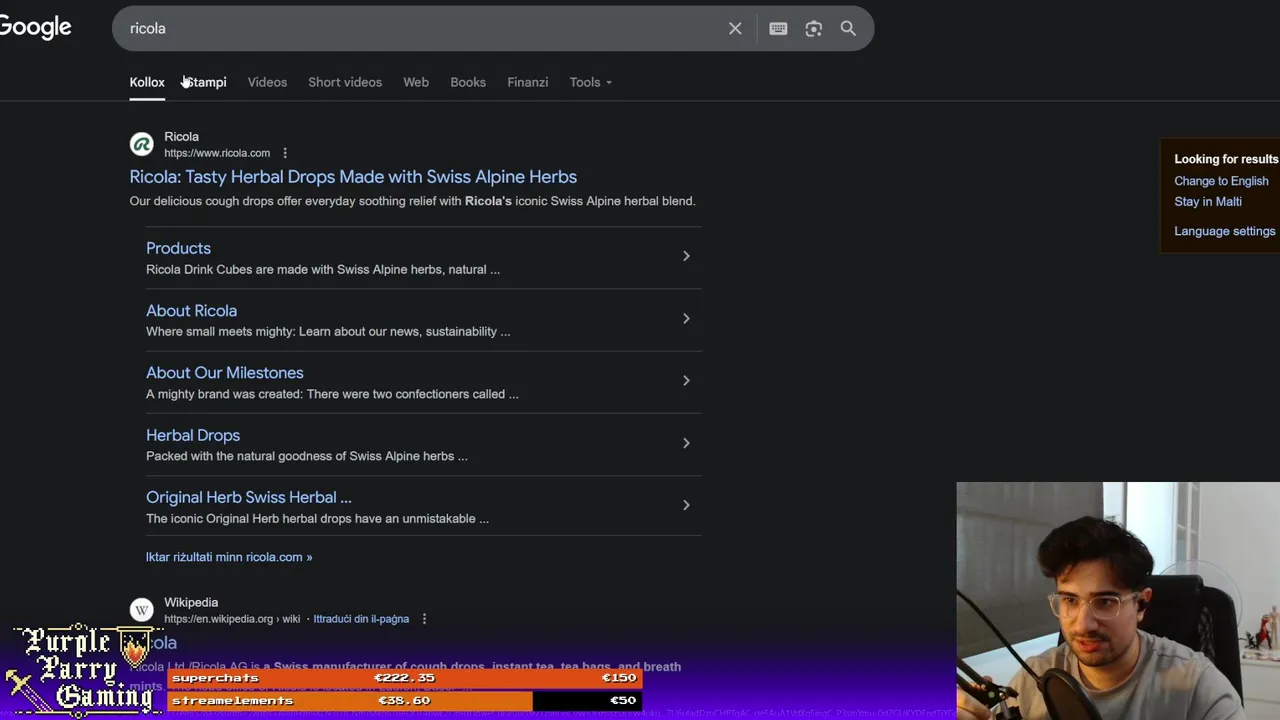Open the Herbal Drops sitelink
1280x720 pixels.
[193, 435]
